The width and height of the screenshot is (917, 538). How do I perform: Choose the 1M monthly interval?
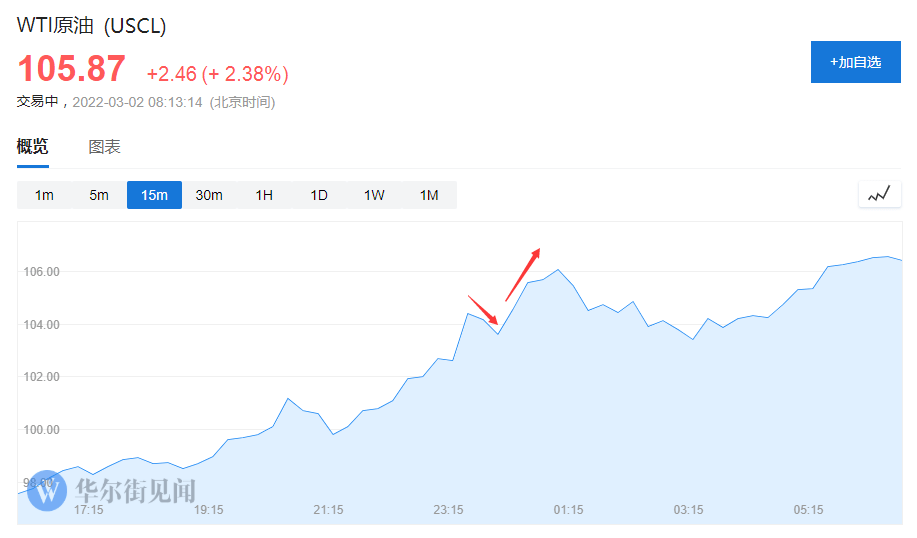tap(429, 195)
